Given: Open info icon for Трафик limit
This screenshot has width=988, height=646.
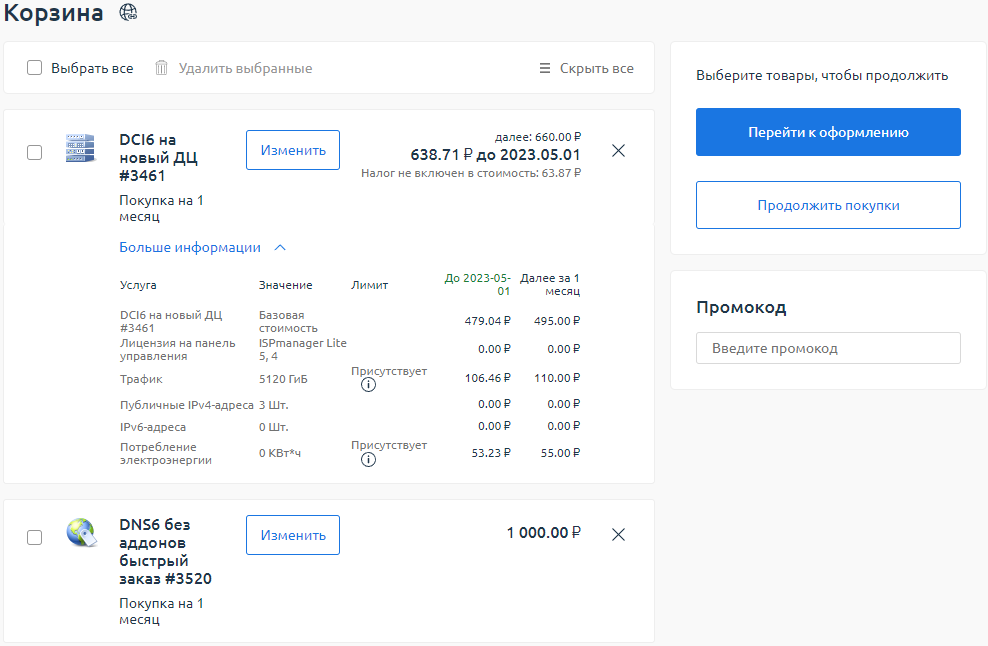Looking at the screenshot, I should [x=369, y=384].
